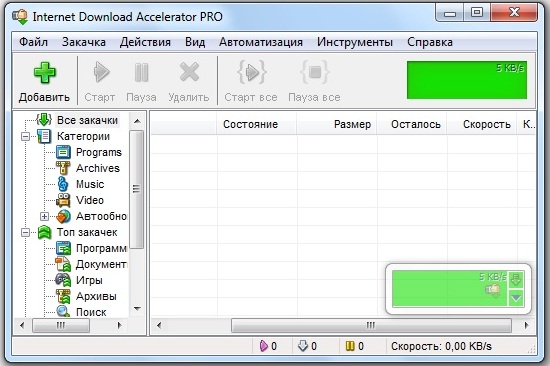Viewport: 550px width, 366px height.
Task: Click the Скорость column header
Action: click(x=486, y=124)
